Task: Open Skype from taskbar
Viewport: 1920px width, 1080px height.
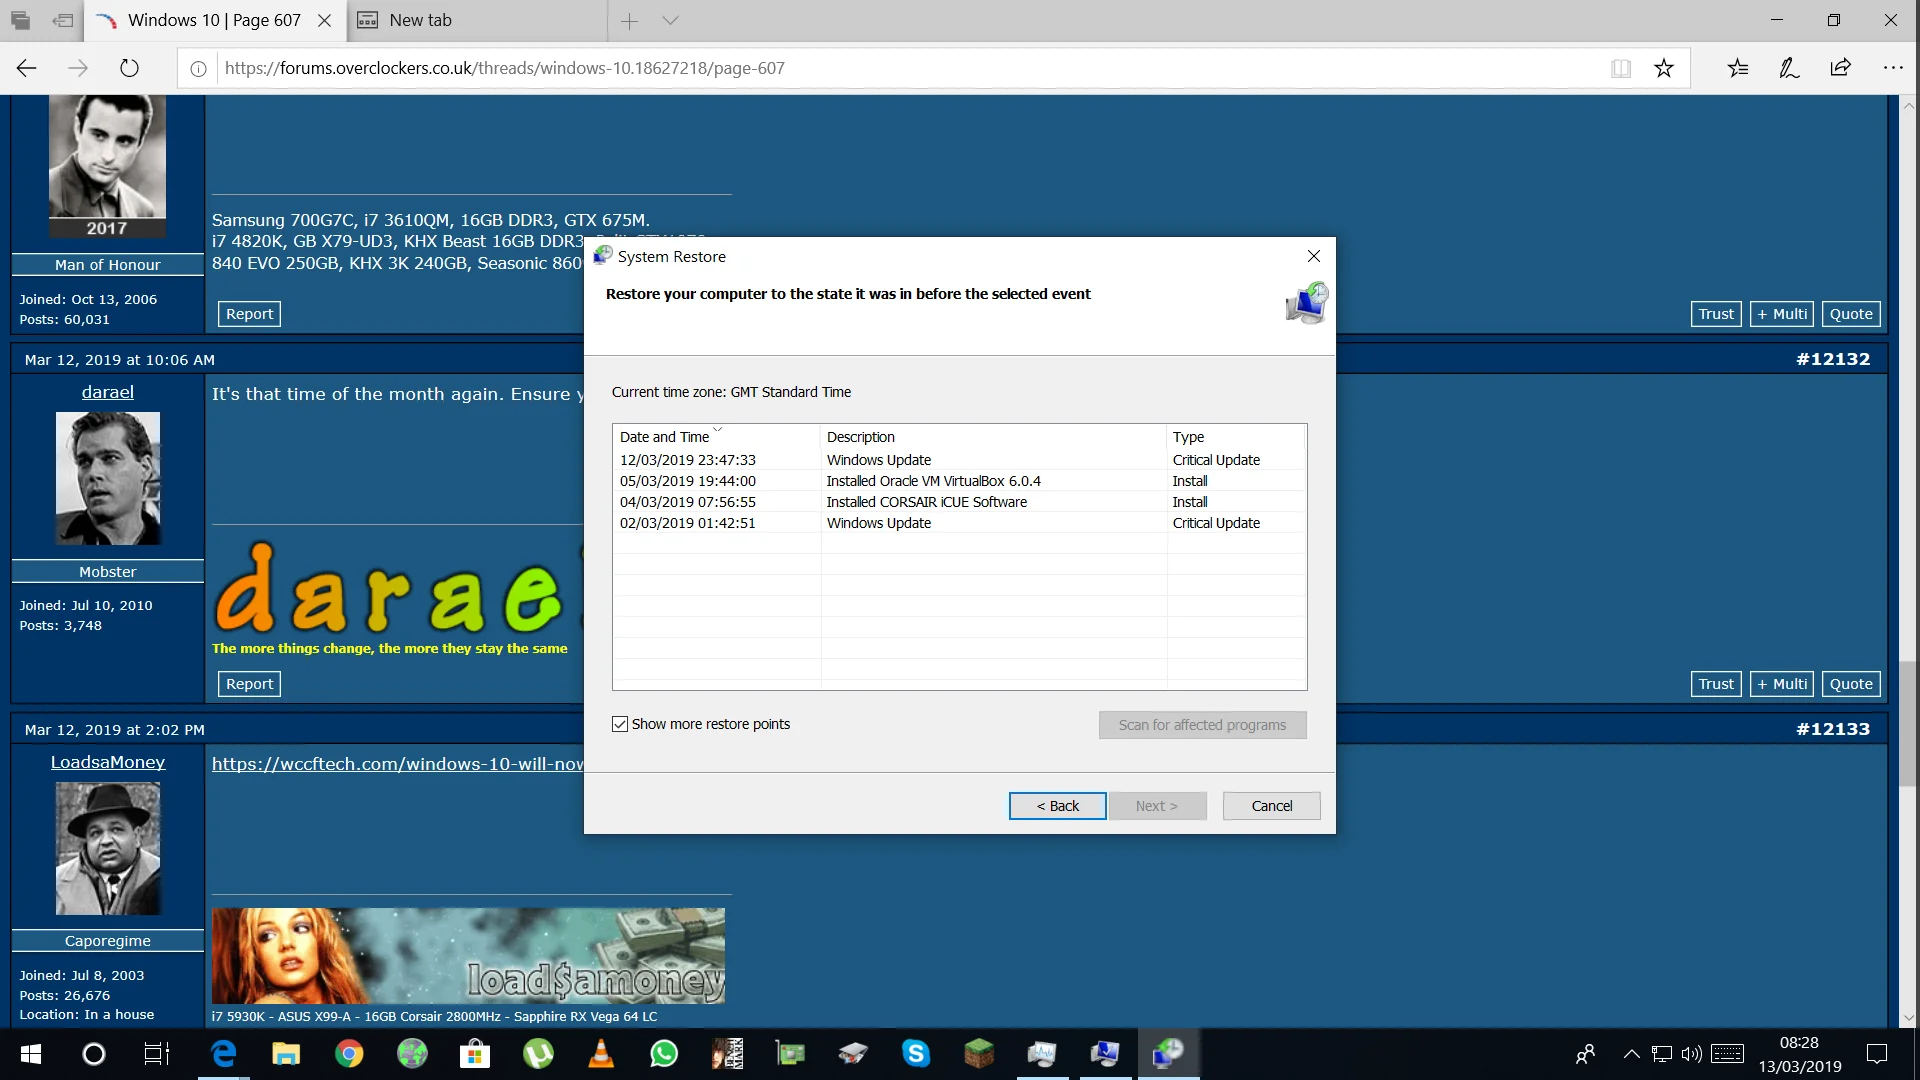Action: coord(916,1054)
